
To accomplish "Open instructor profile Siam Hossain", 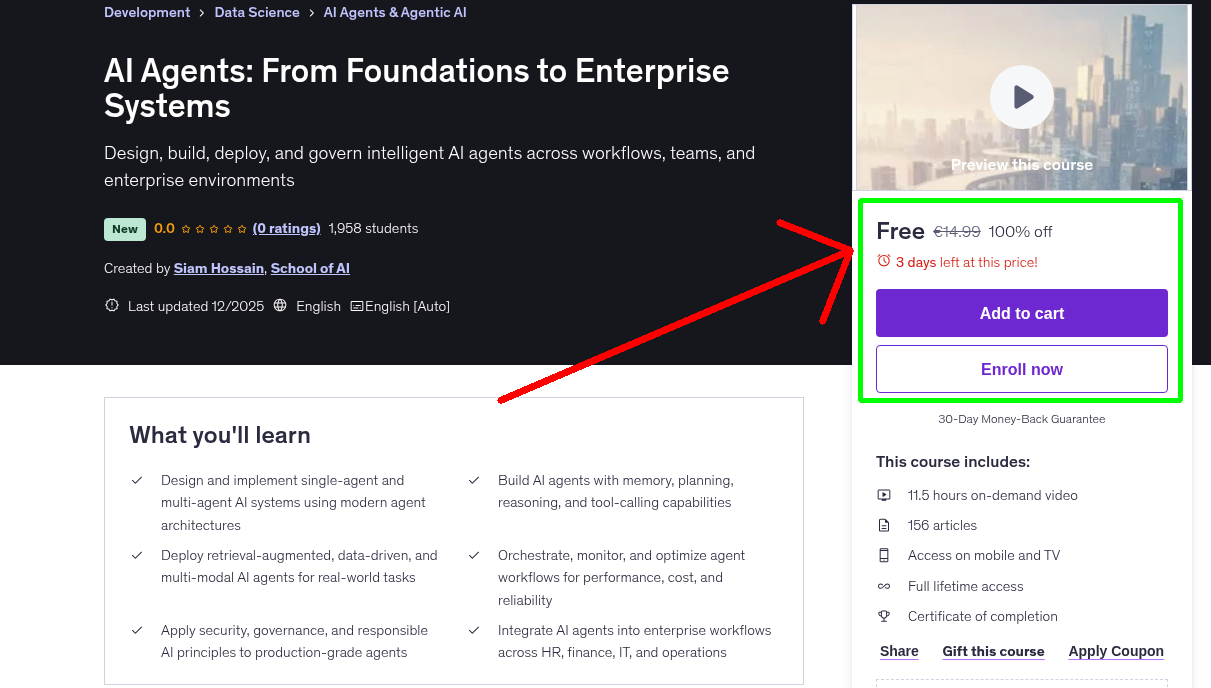I will 218,268.
